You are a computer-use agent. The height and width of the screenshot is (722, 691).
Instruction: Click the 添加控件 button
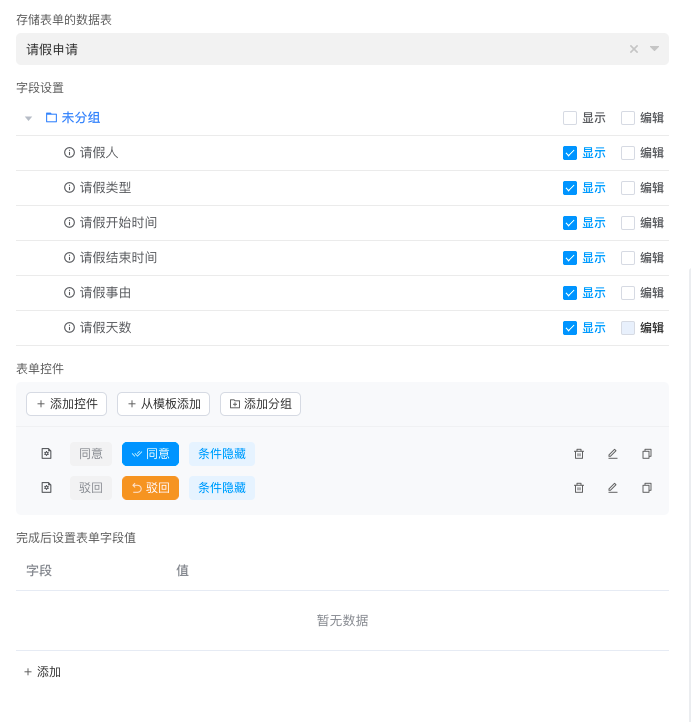66,404
